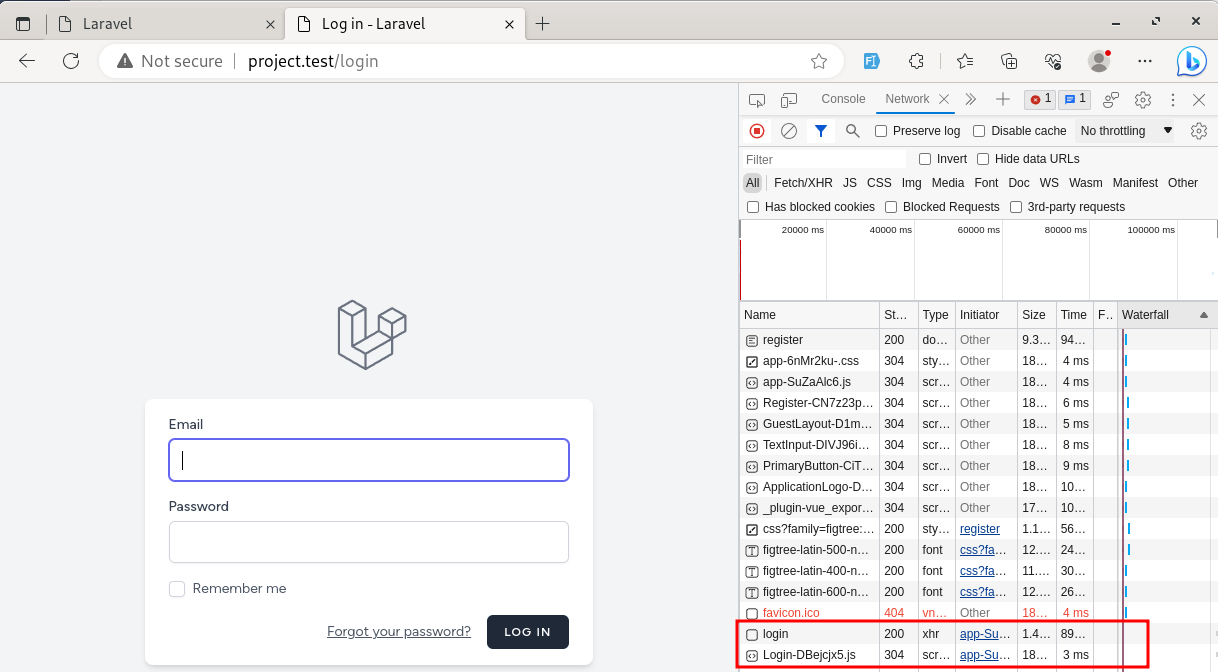Add this page to favorites using the star
Screen dimensions: 1218x672
click(x=819, y=61)
